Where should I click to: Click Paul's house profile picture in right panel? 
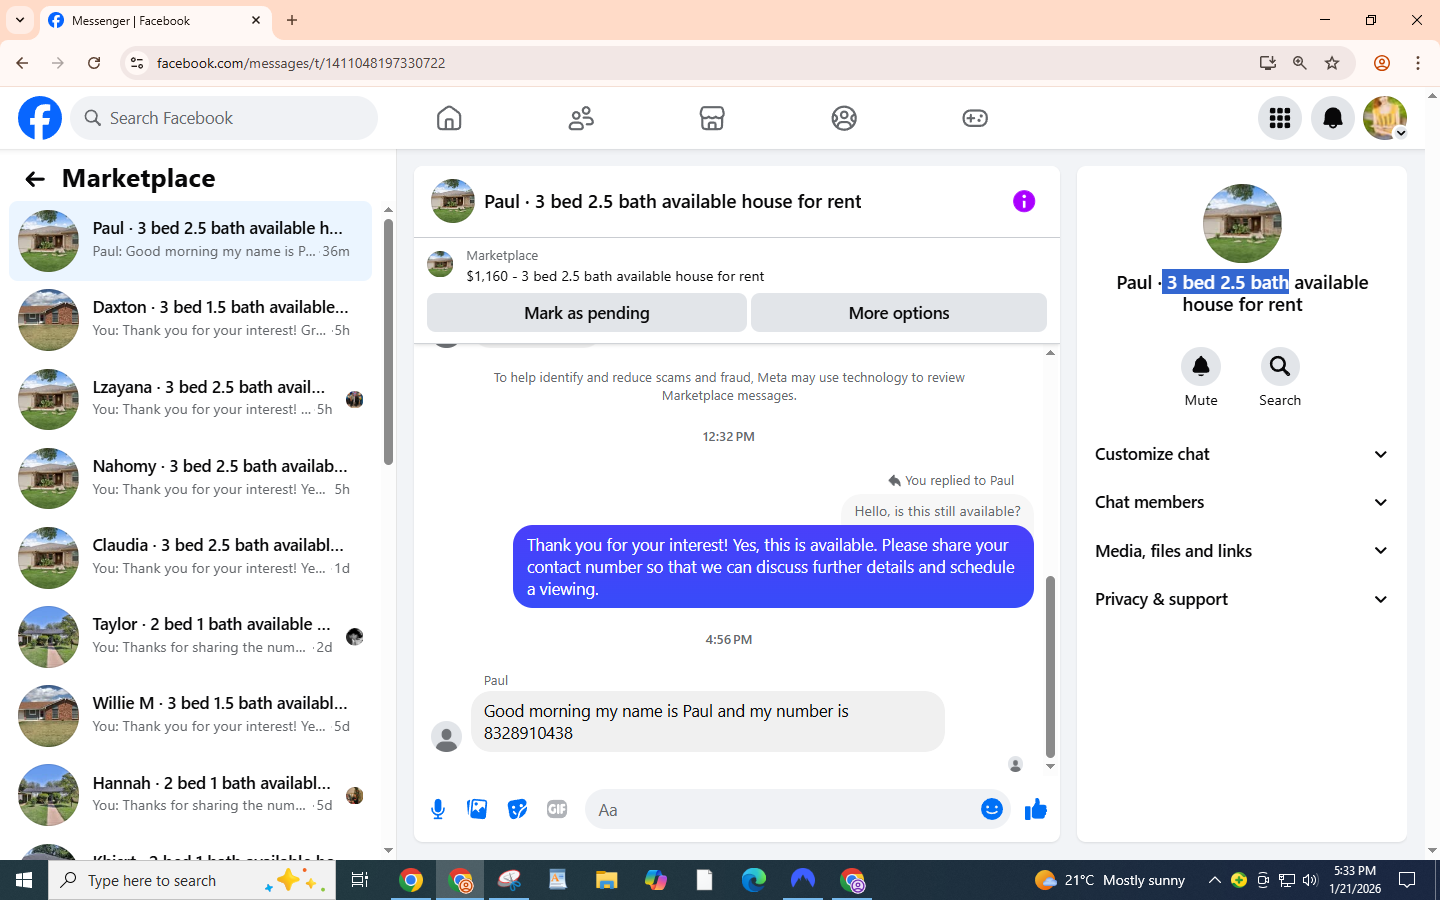coord(1242,223)
